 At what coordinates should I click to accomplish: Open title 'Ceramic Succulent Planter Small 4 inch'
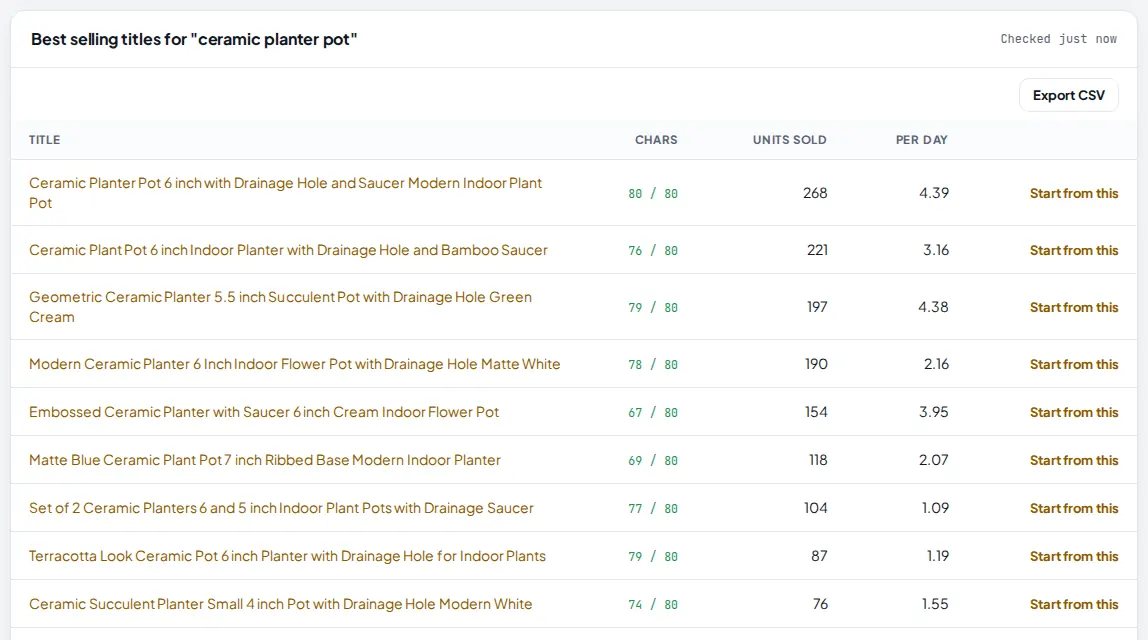click(280, 604)
